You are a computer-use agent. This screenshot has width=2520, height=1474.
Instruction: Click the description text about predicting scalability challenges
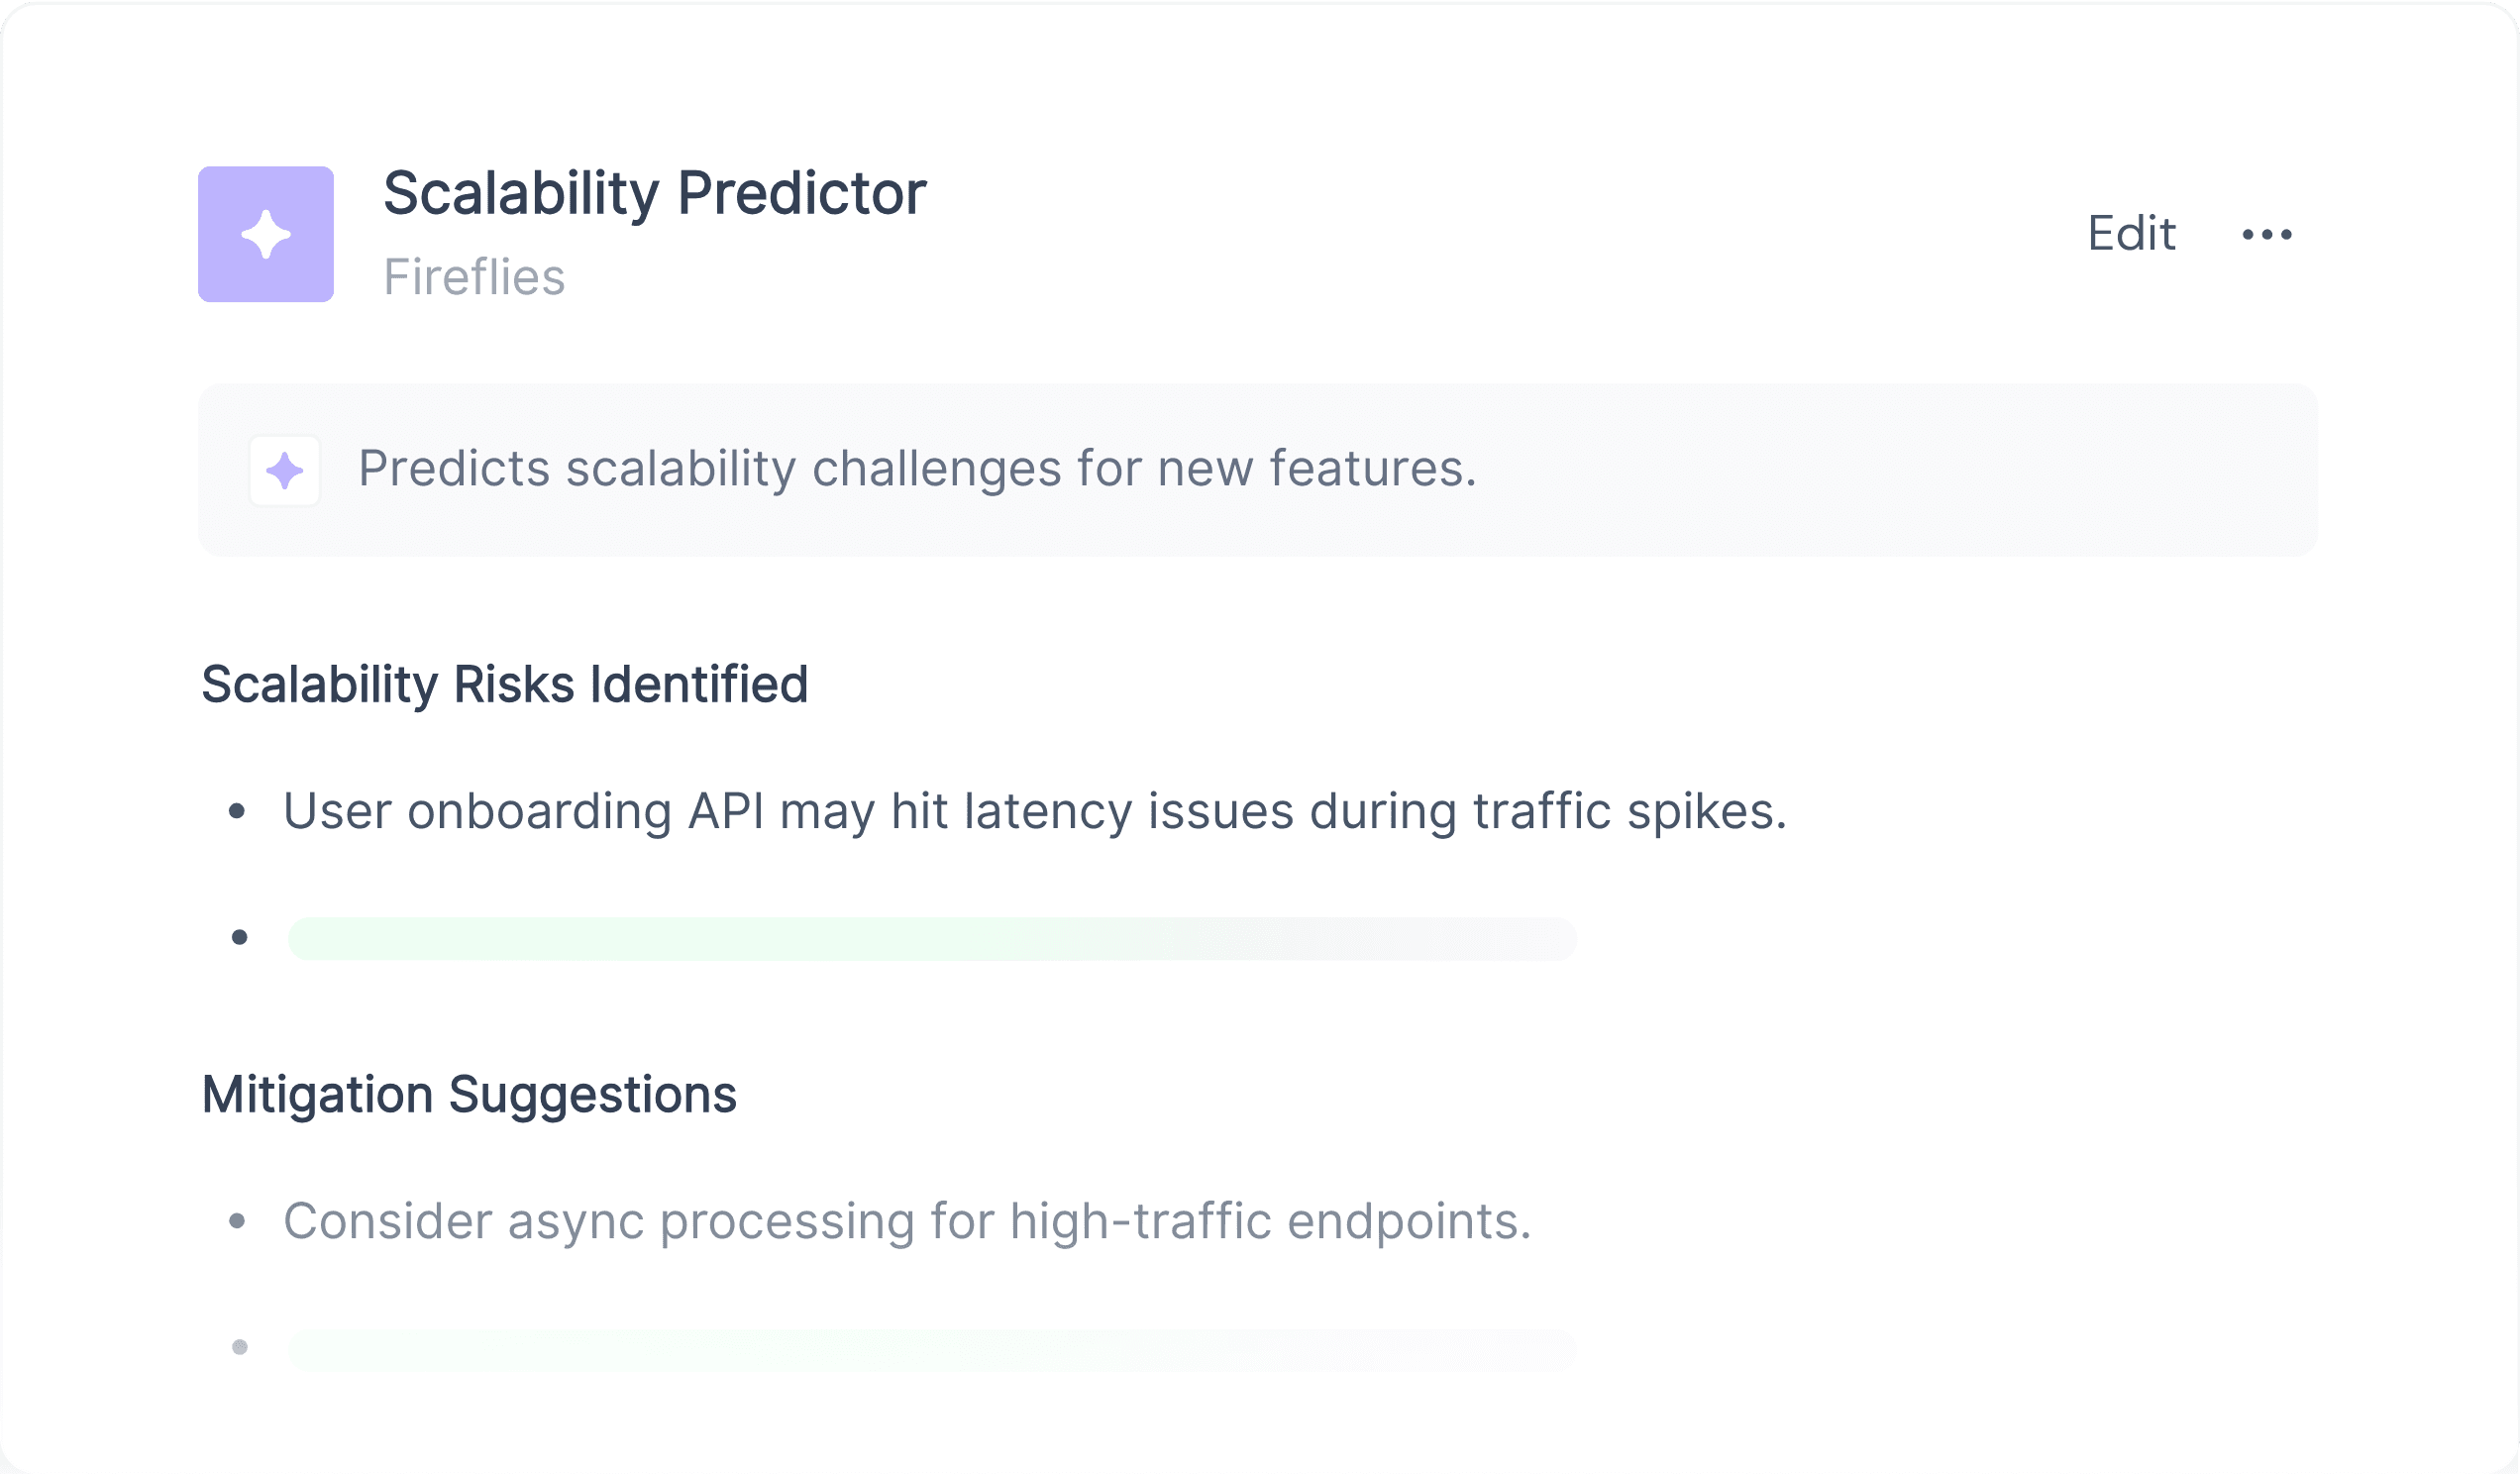(917, 469)
